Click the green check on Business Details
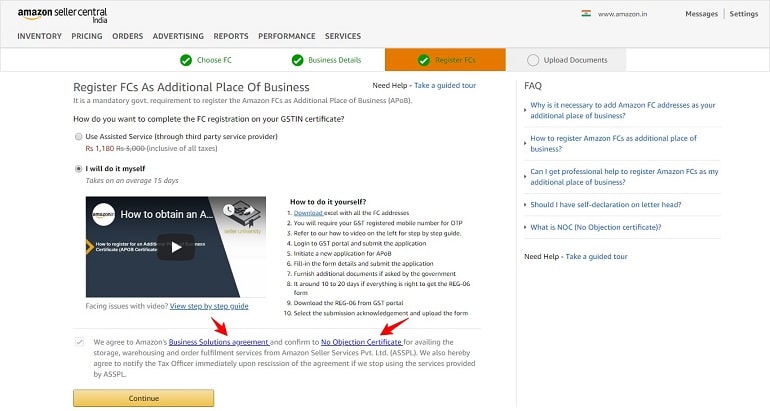This screenshot has width=770, height=411. coord(297,60)
